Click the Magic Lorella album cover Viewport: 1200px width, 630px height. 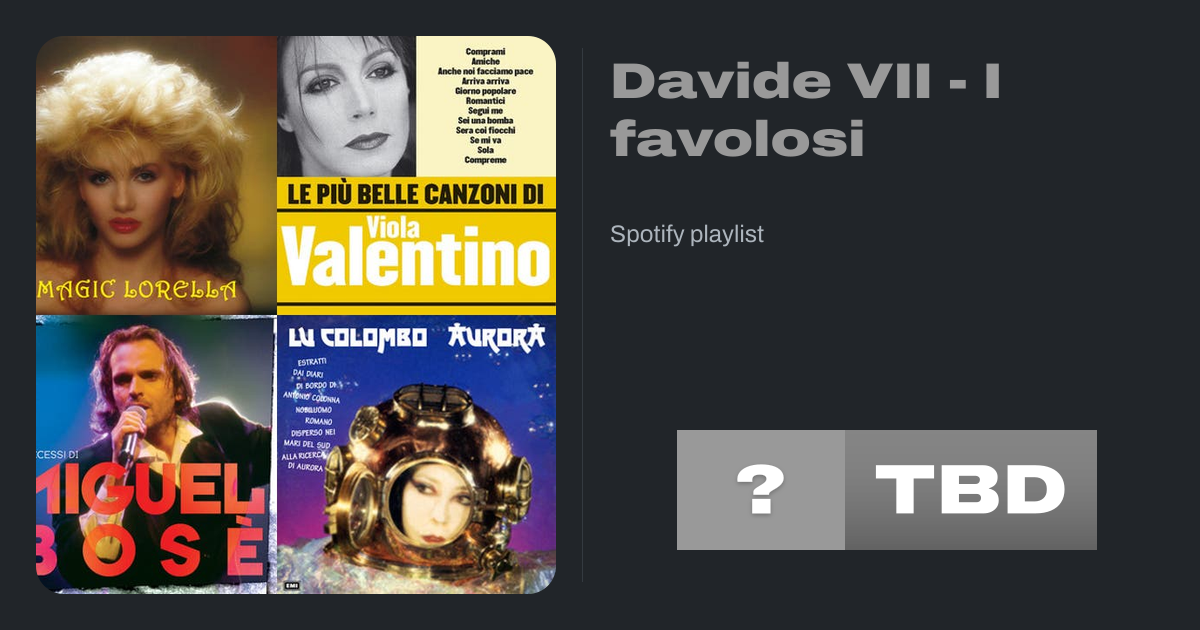coord(156,175)
